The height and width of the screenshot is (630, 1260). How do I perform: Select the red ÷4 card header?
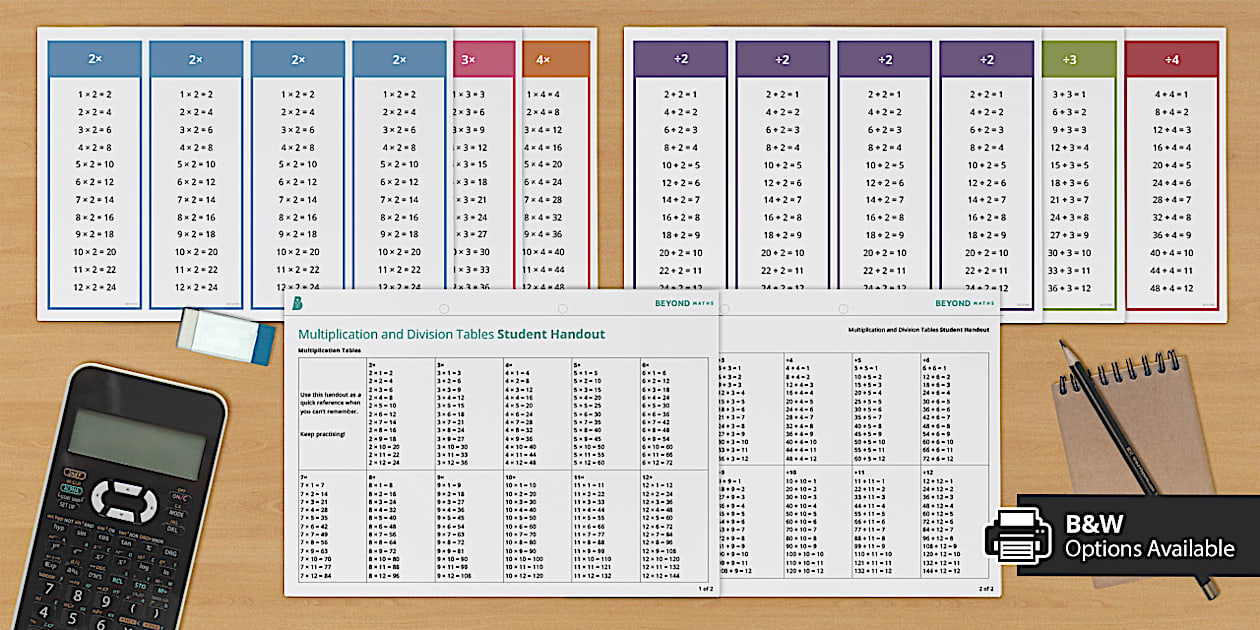click(x=1172, y=59)
